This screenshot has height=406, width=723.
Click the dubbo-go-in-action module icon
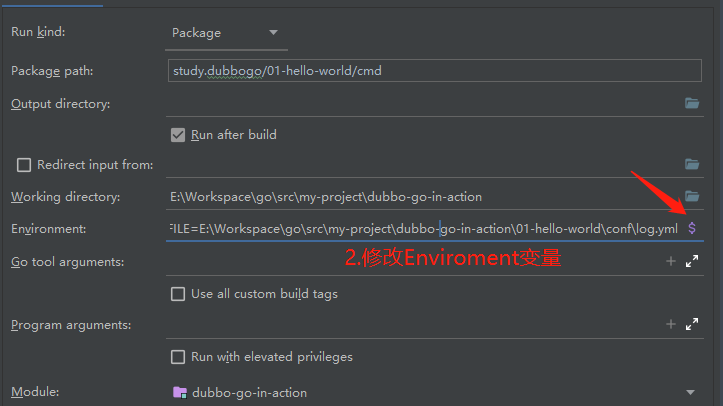pos(179,393)
